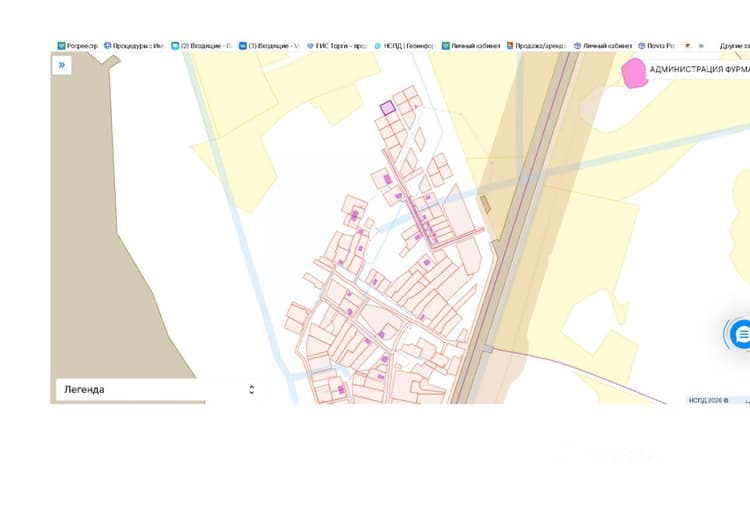Open the Почта России bookmark
The width and height of the screenshot is (750, 530).
coord(657,46)
